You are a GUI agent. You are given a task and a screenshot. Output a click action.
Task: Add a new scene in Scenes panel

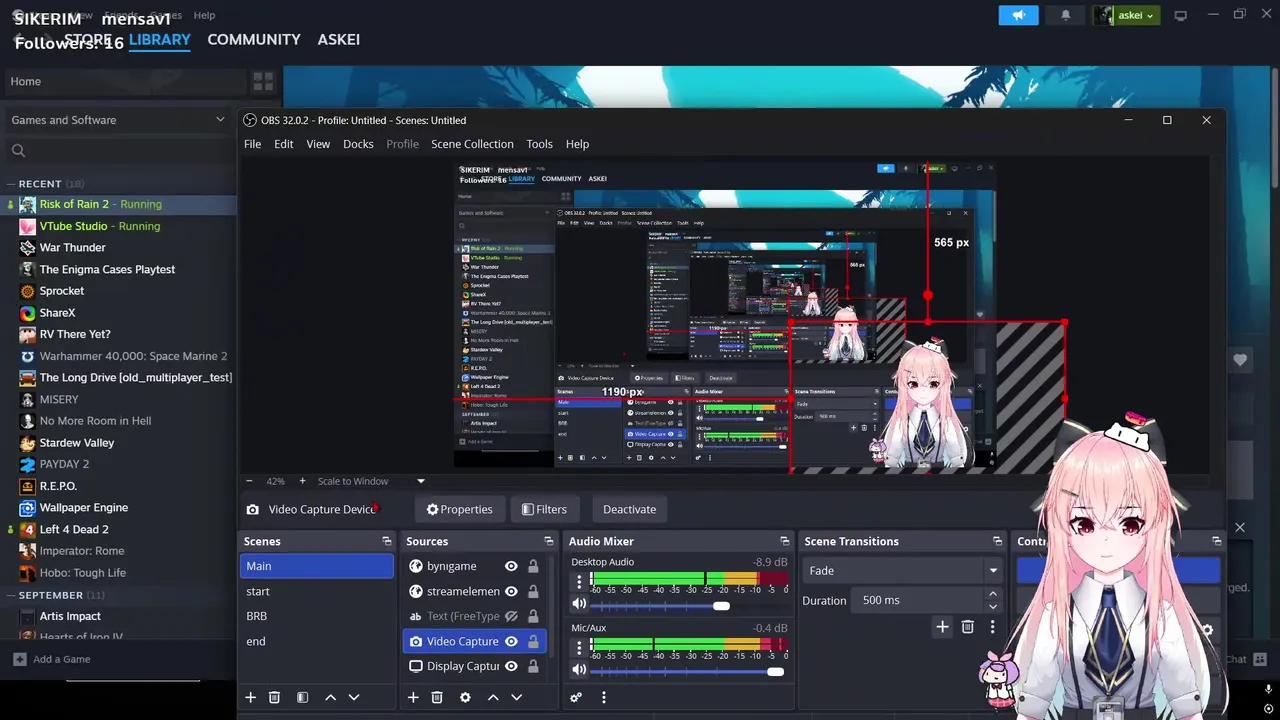(x=251, y=697)
